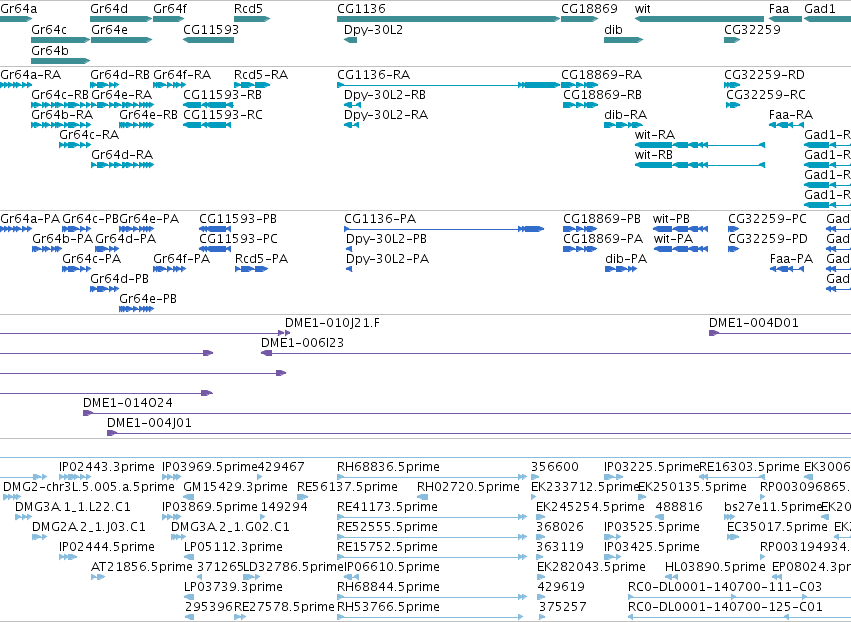The image size is (851, 622).
Task: Select transcript Gr64d-RB
Action: [x=120, y=75]
